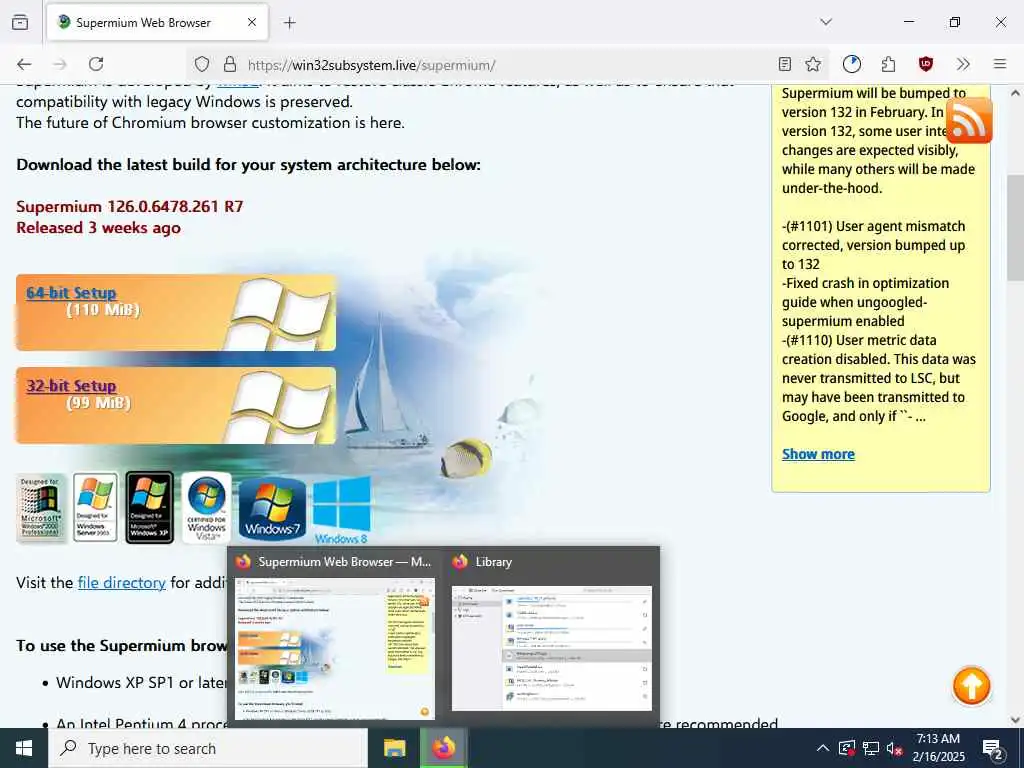Click the Type here to search box
Screen dimensions: 1024x768
[208, 748]
